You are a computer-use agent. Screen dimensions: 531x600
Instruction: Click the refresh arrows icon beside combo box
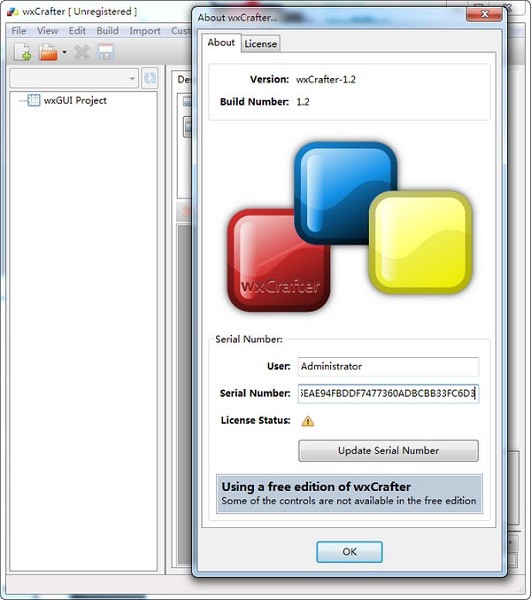150,78
